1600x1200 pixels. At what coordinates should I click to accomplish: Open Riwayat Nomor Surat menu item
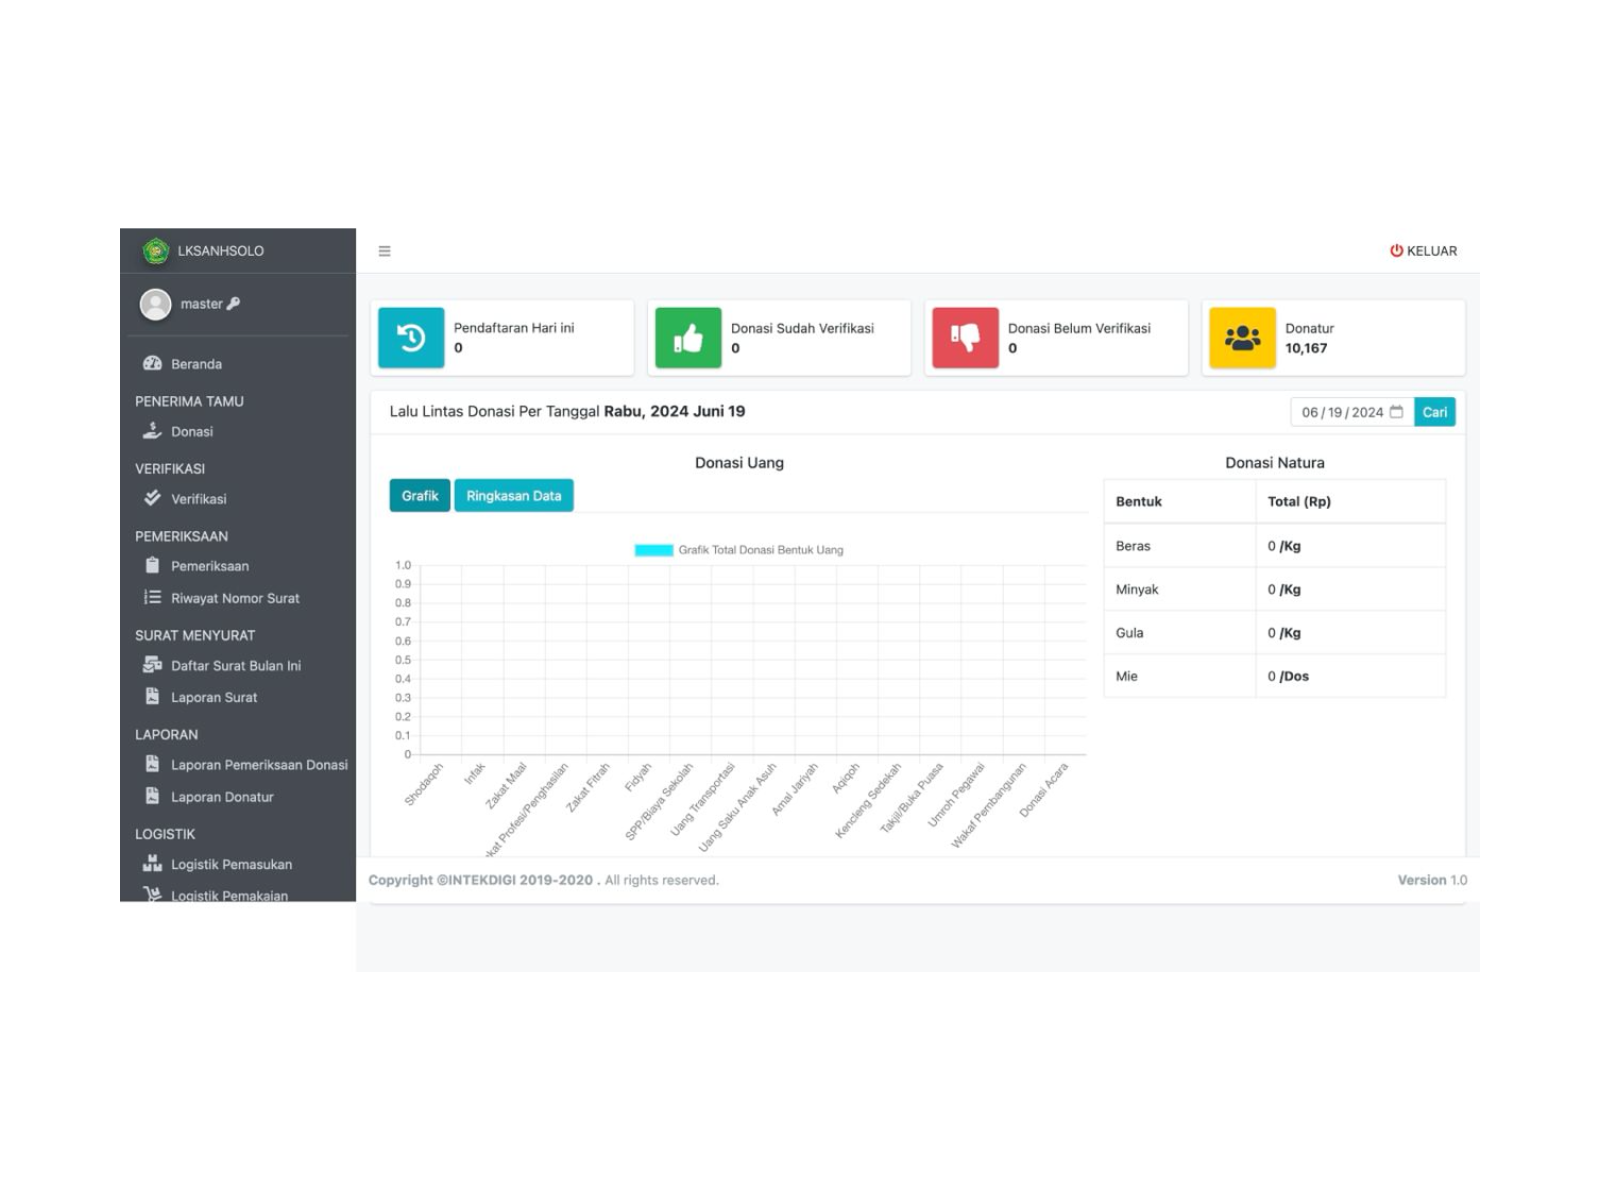pyautogui.click(x=234, y=598)
